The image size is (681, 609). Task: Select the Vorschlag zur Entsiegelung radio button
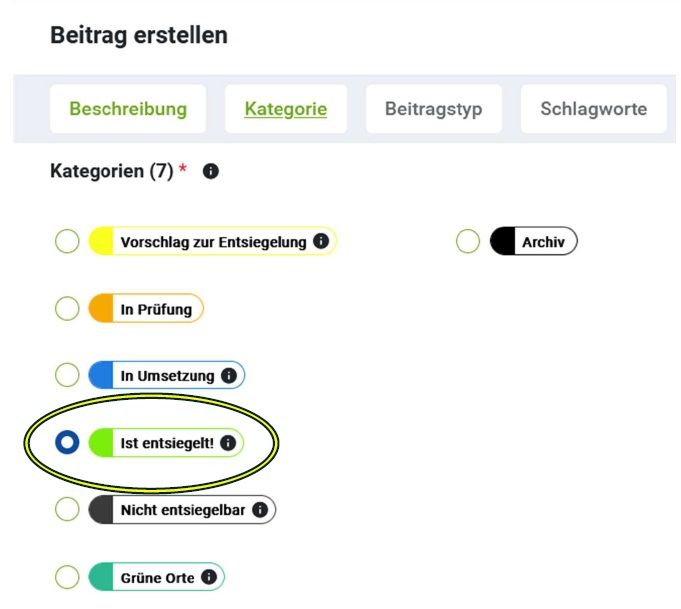[x=67, y=241]
